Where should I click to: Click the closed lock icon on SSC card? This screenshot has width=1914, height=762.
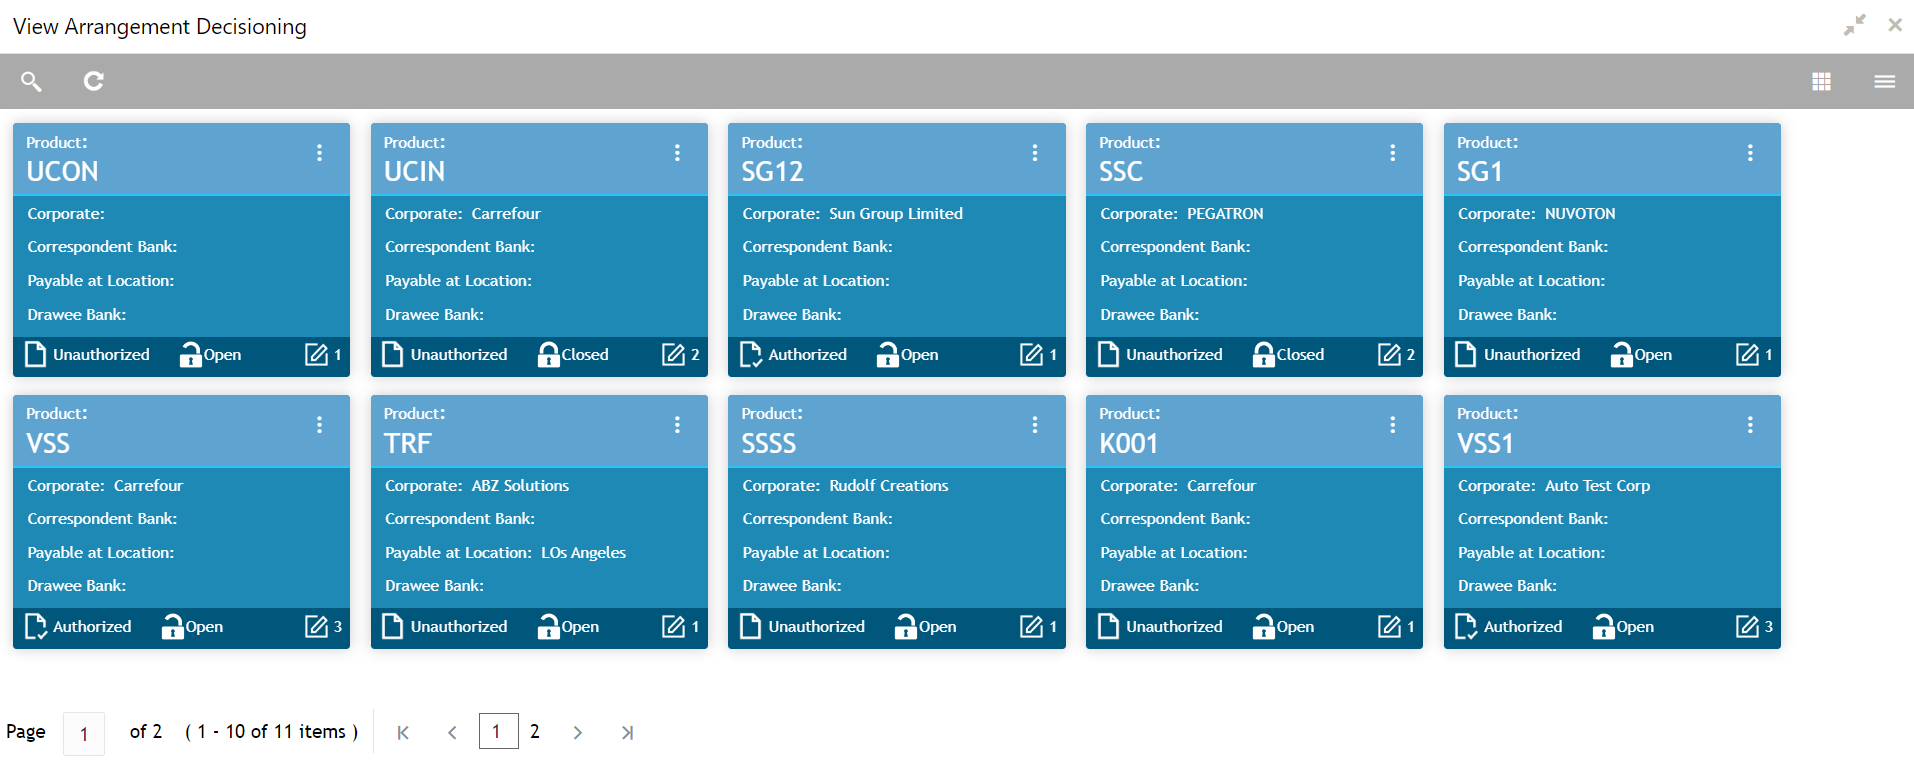[x=1263, y=354]
